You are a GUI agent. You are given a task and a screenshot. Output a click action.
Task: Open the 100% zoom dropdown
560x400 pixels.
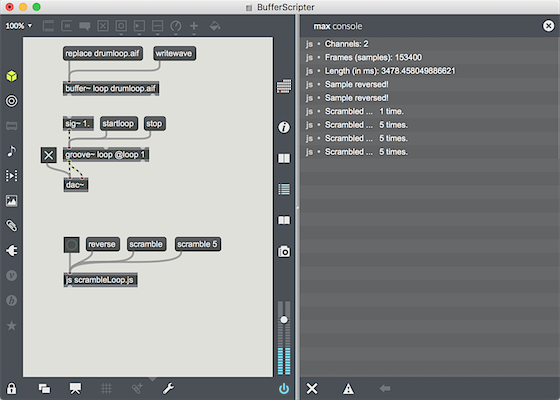click(x=19, y=26)
